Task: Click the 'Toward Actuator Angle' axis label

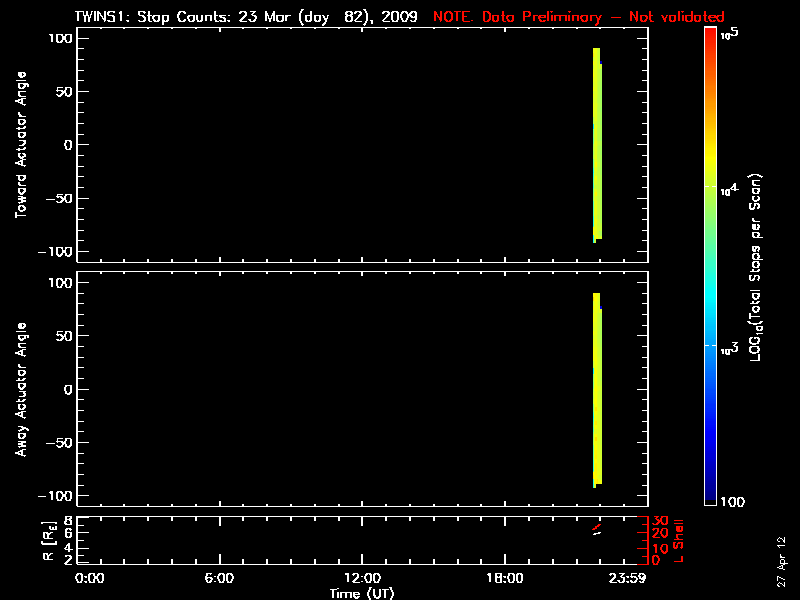Action: 21,144
